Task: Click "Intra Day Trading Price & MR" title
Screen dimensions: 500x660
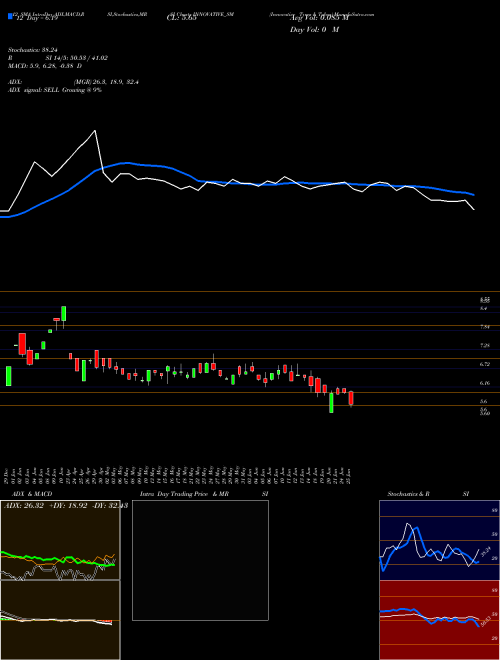Action: [x=184, y=494]
